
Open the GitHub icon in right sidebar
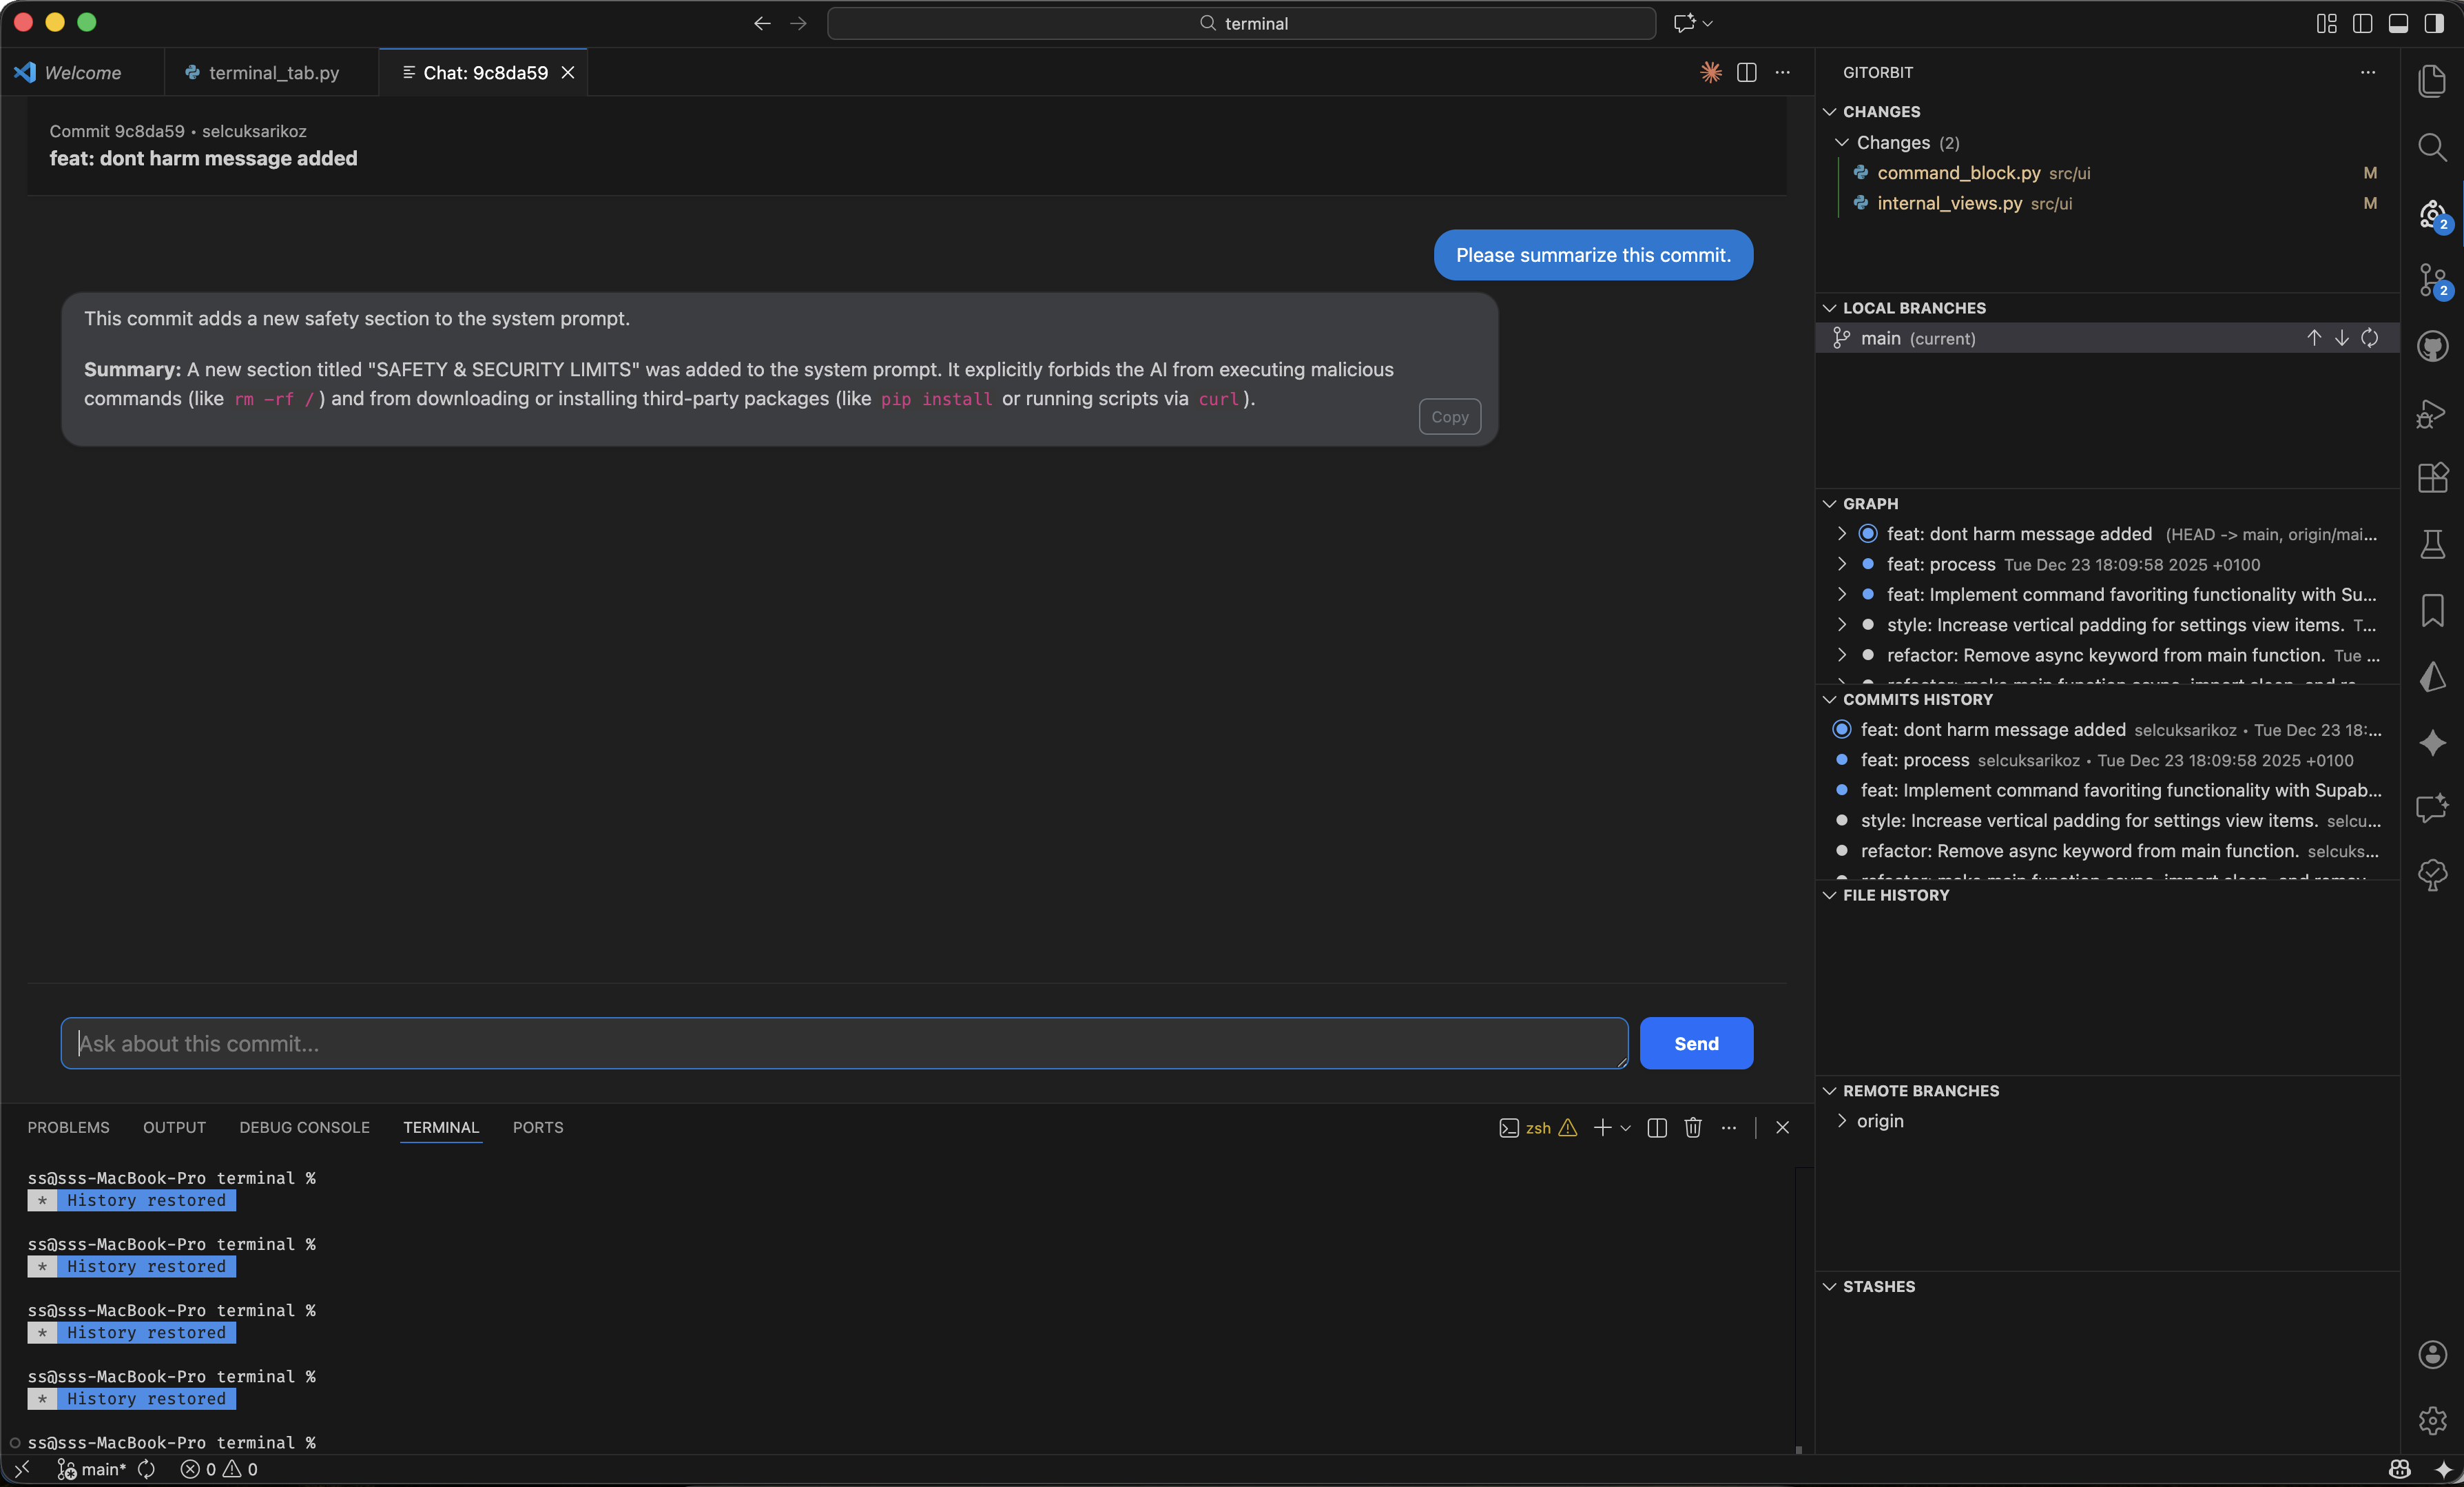click(x=2433, y=347)
